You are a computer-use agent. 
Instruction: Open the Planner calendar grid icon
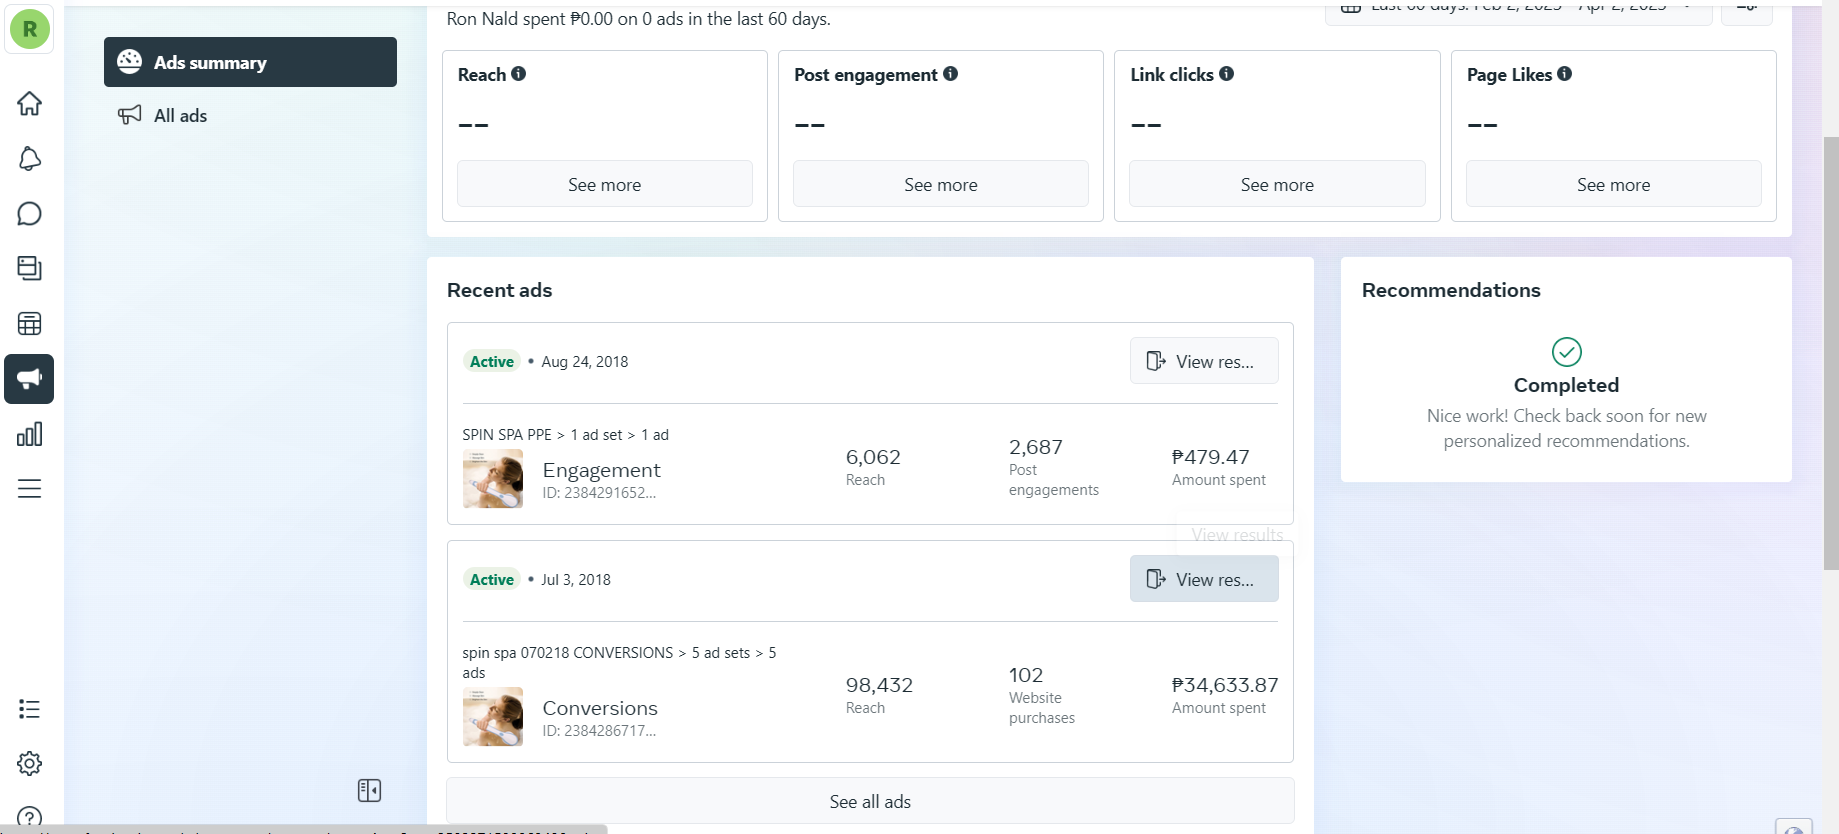point(29,324)
